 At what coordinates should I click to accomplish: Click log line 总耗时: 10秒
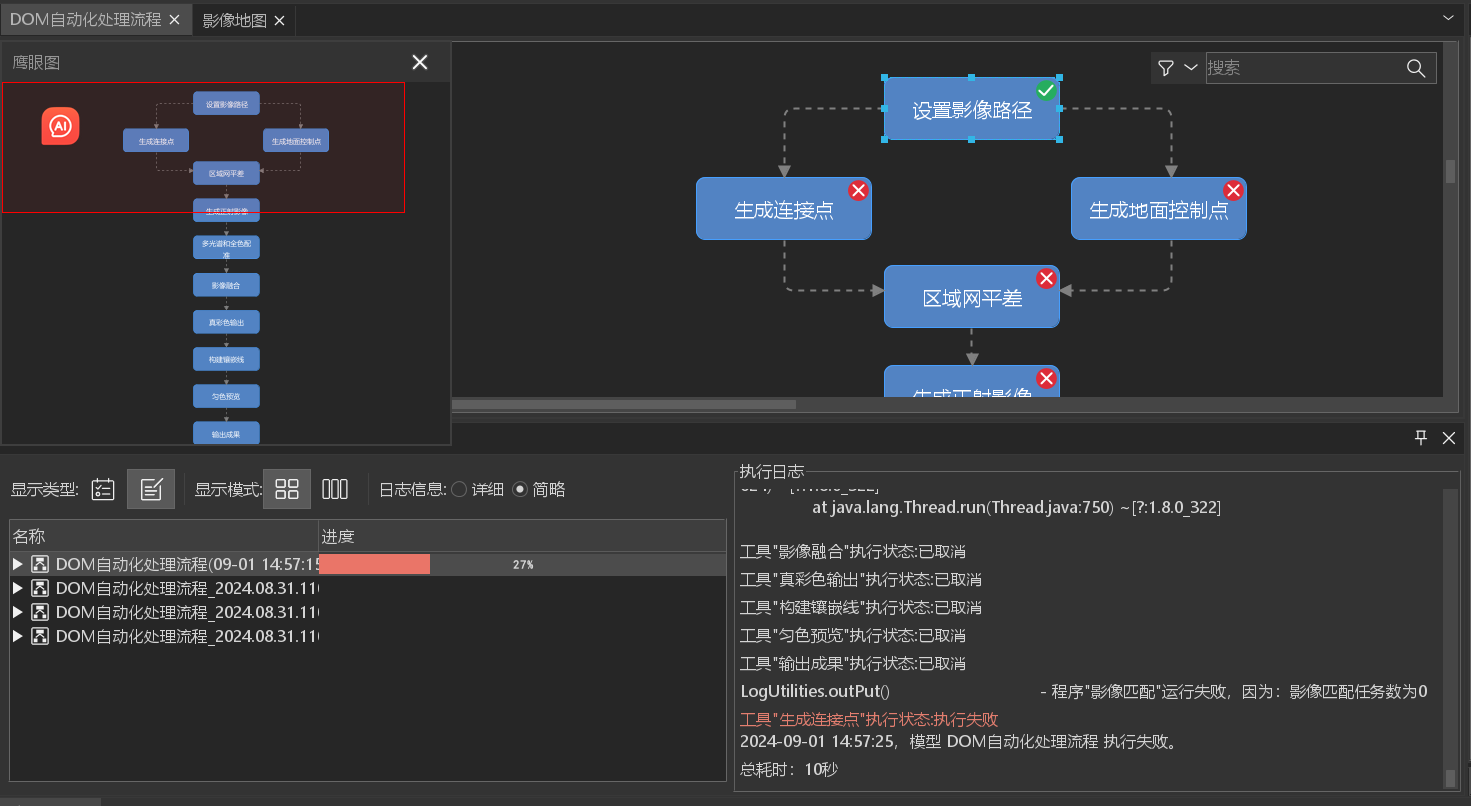pos(789,769)
